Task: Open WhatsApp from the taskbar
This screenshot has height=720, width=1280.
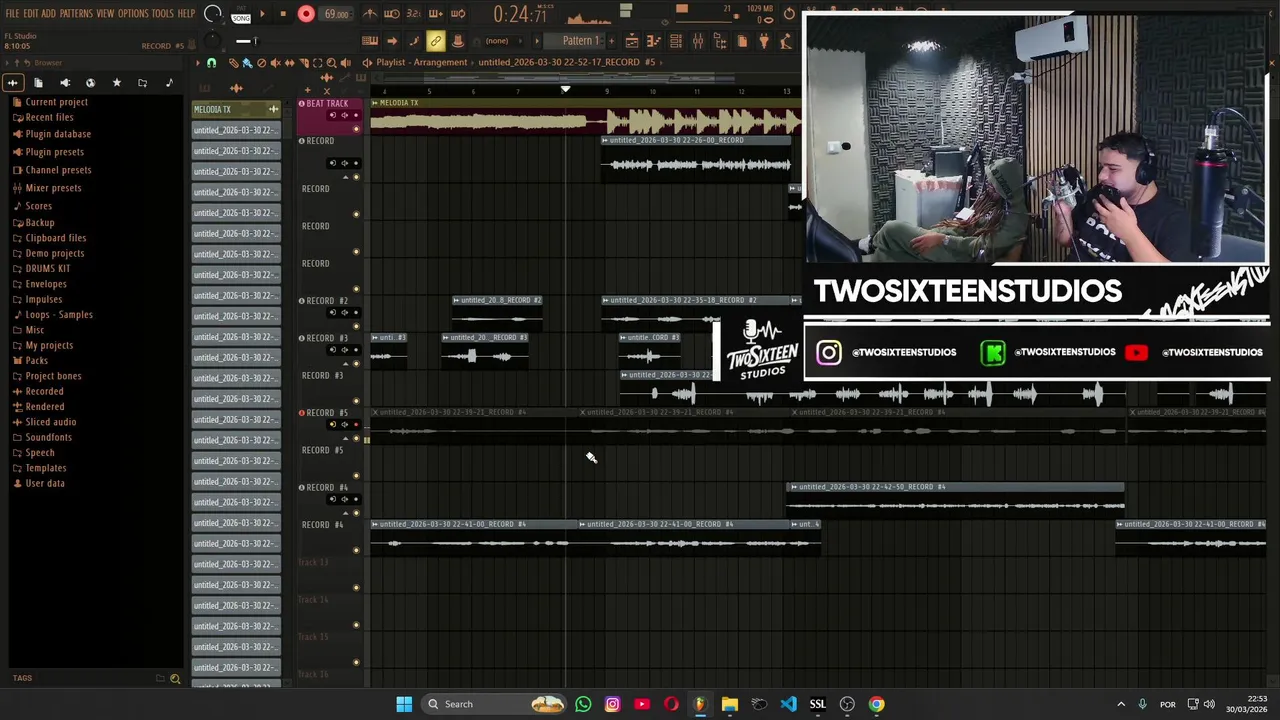Action: (583, 704)
